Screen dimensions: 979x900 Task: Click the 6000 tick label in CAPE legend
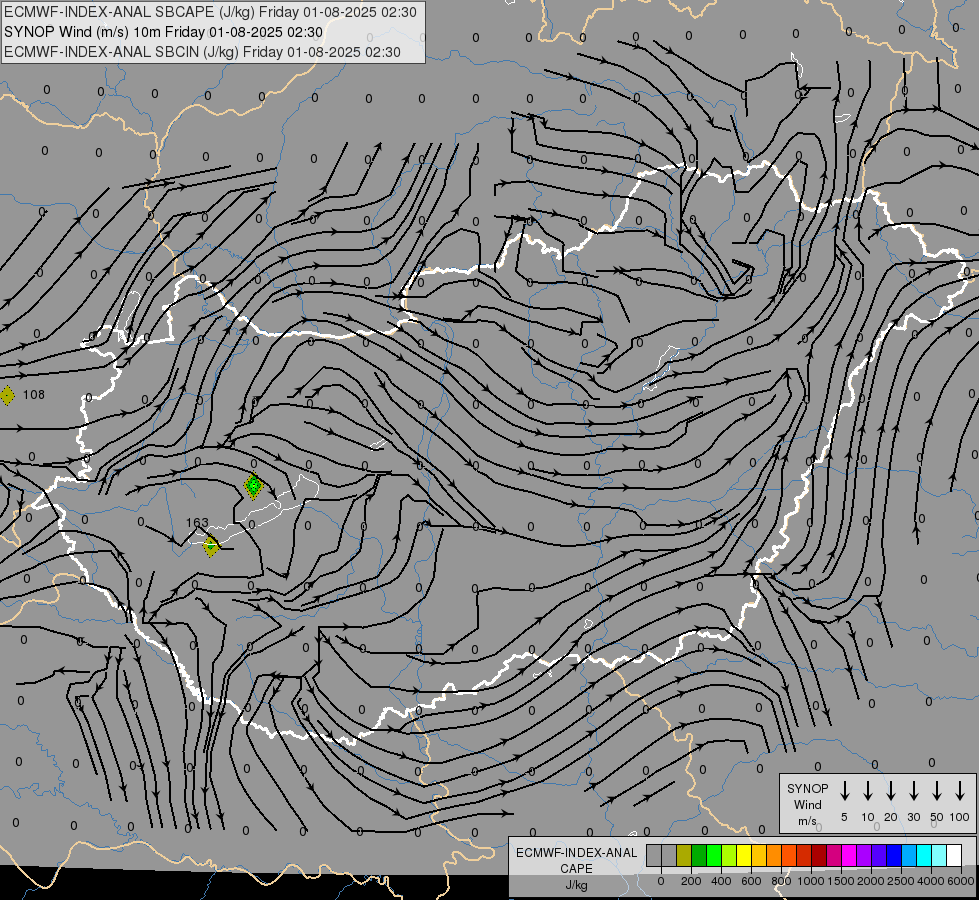(961, 881)
